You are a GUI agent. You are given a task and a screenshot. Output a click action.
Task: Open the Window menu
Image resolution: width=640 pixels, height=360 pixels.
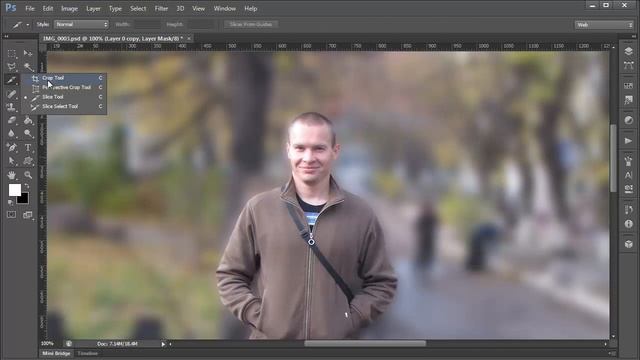pos(224,9)
